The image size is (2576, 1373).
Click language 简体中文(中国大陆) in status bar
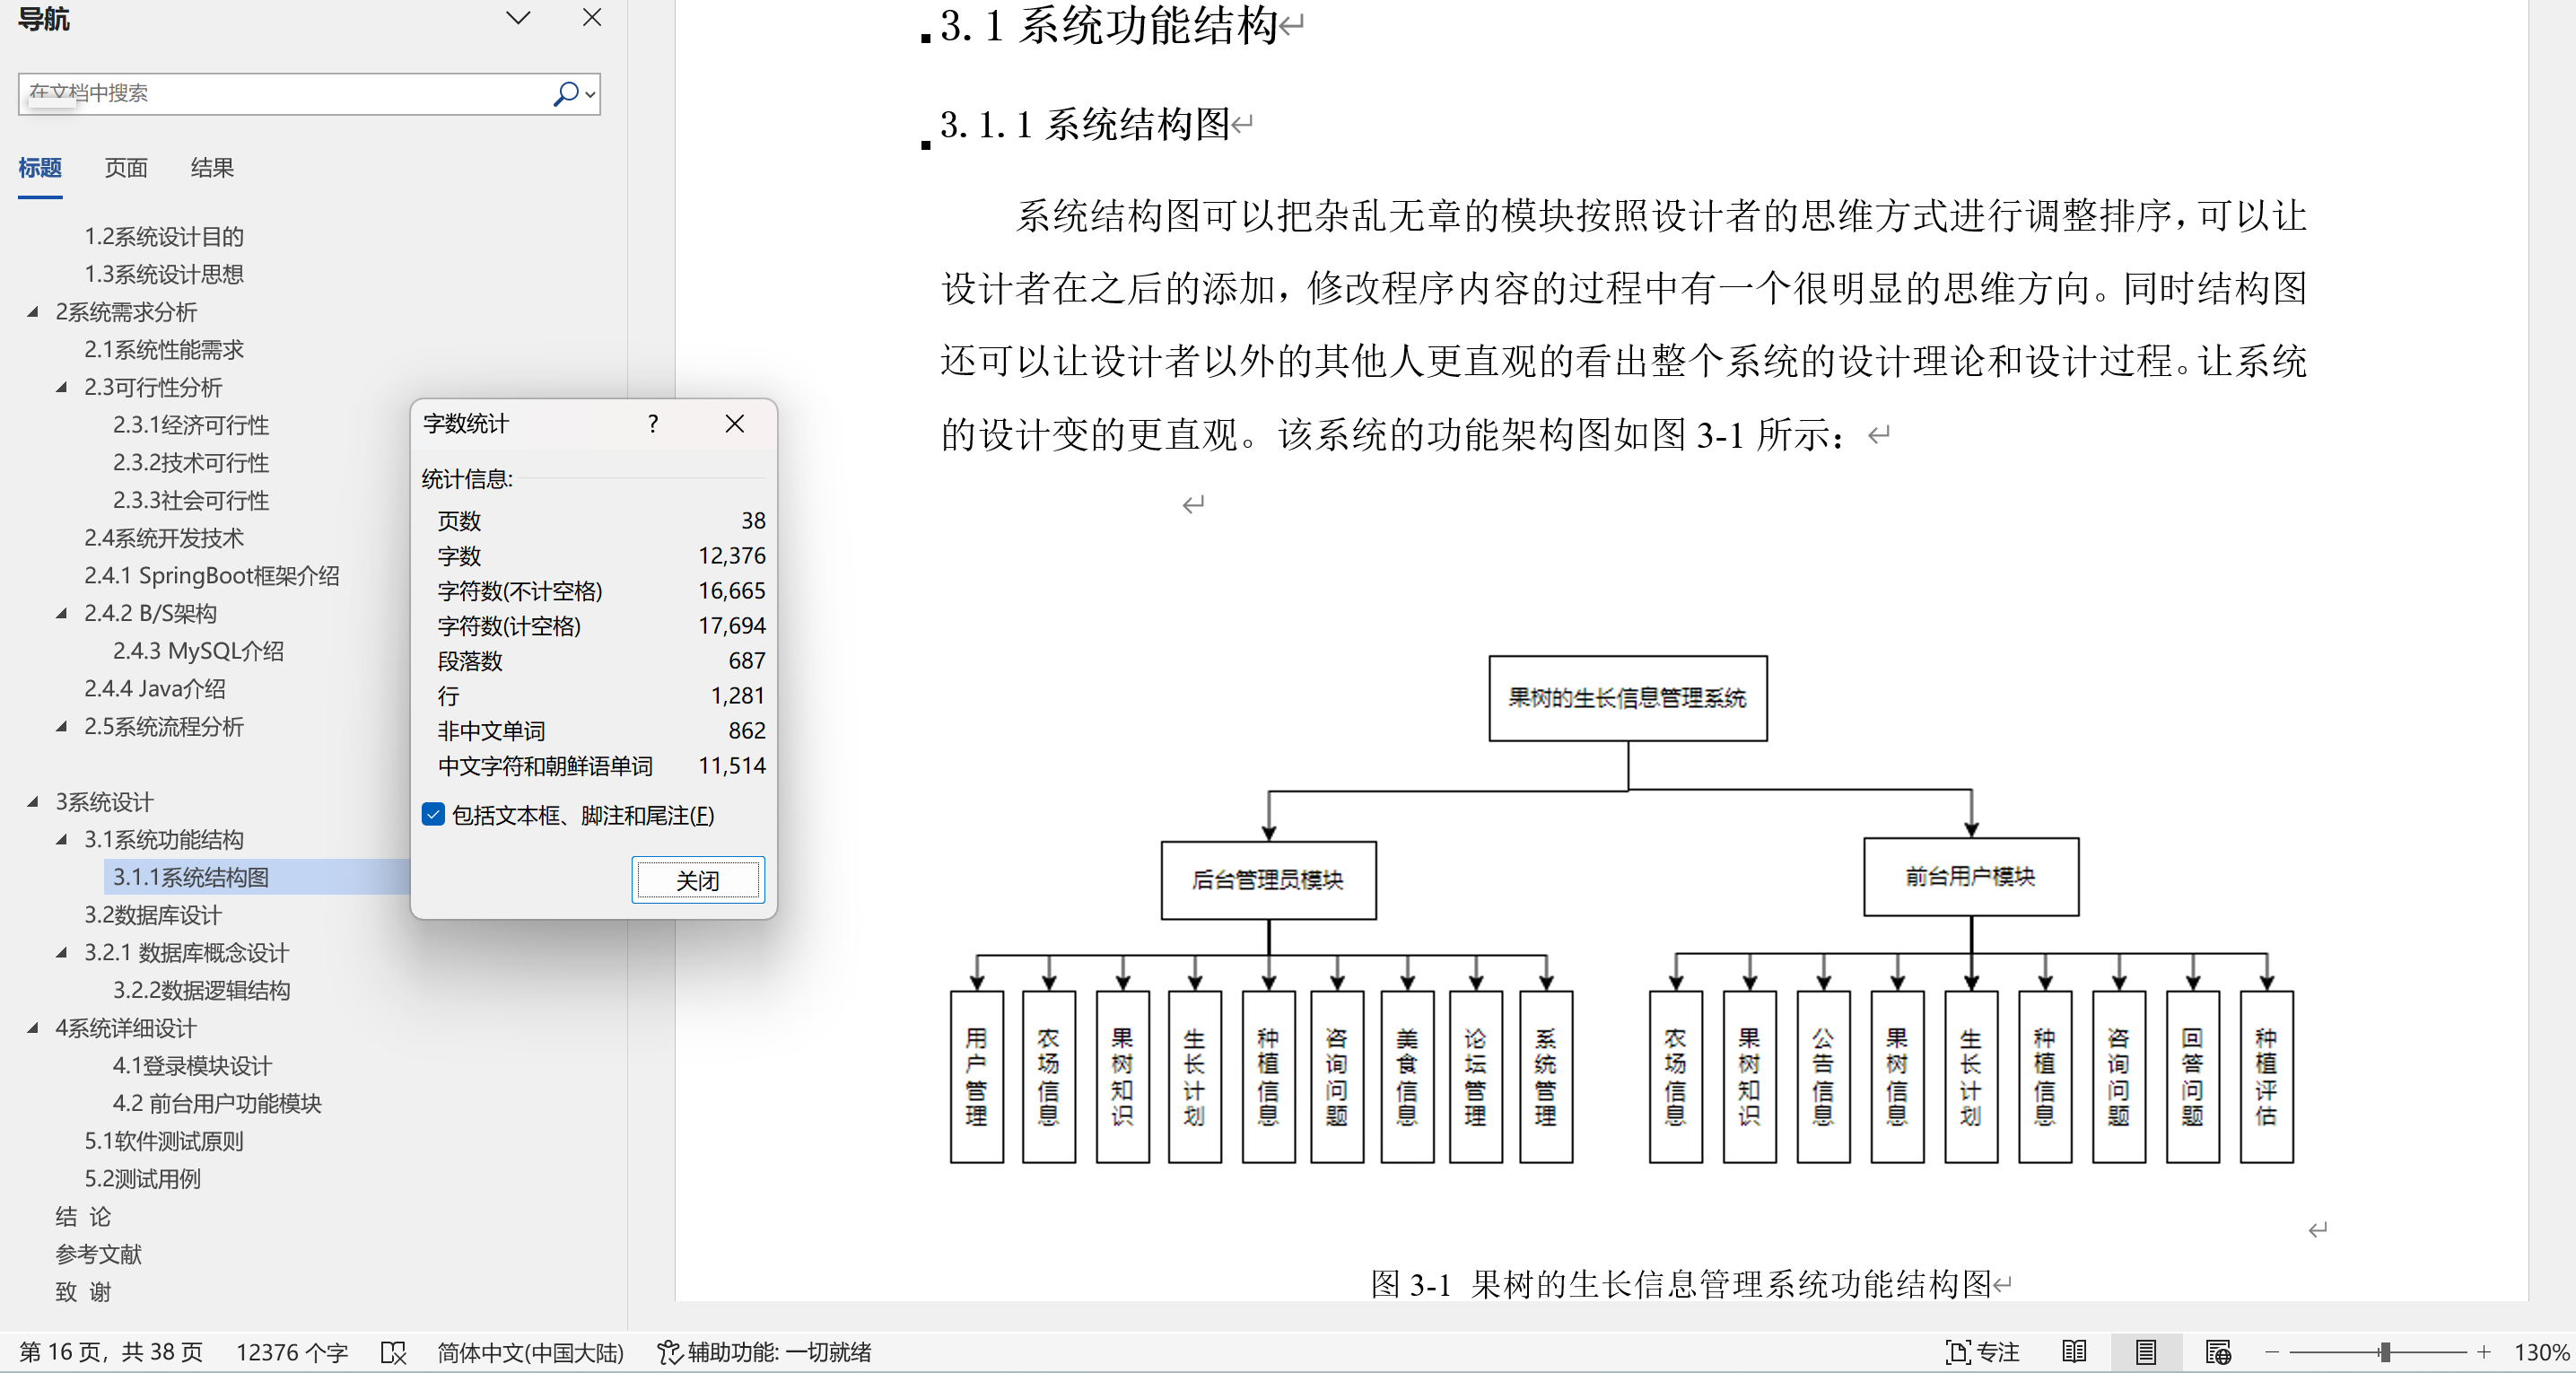coord(531,1352)
